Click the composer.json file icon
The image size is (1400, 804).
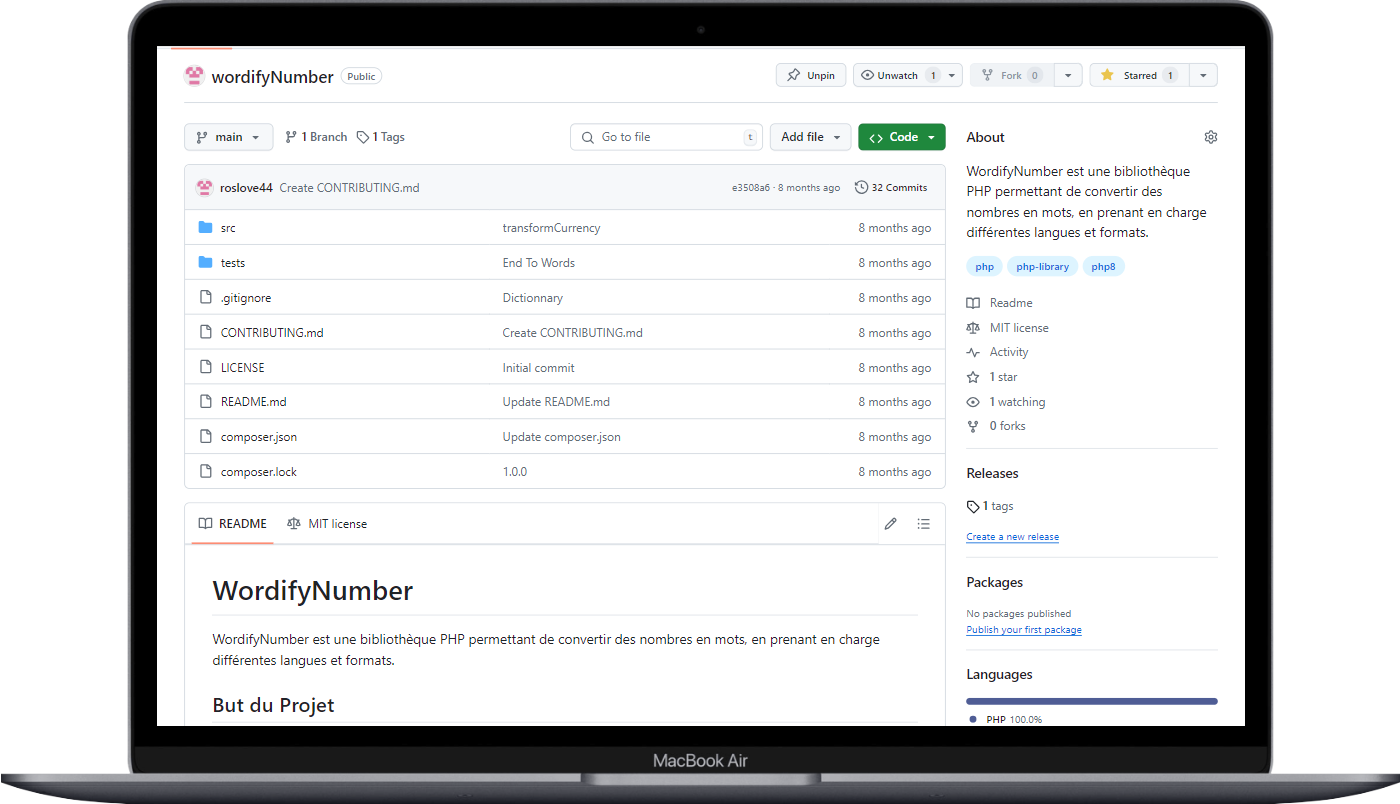(x=205, y=437)
